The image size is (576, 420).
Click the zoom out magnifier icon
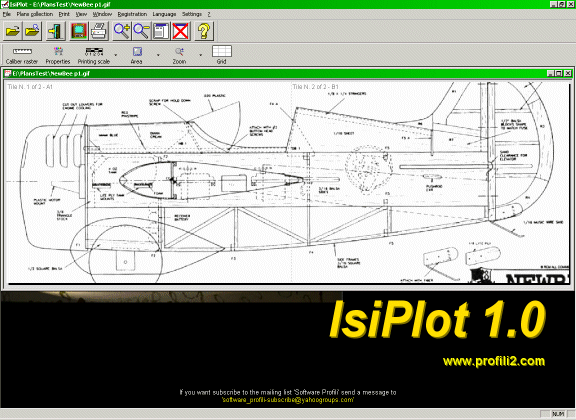pyautogui.click(x=141, y=31)
